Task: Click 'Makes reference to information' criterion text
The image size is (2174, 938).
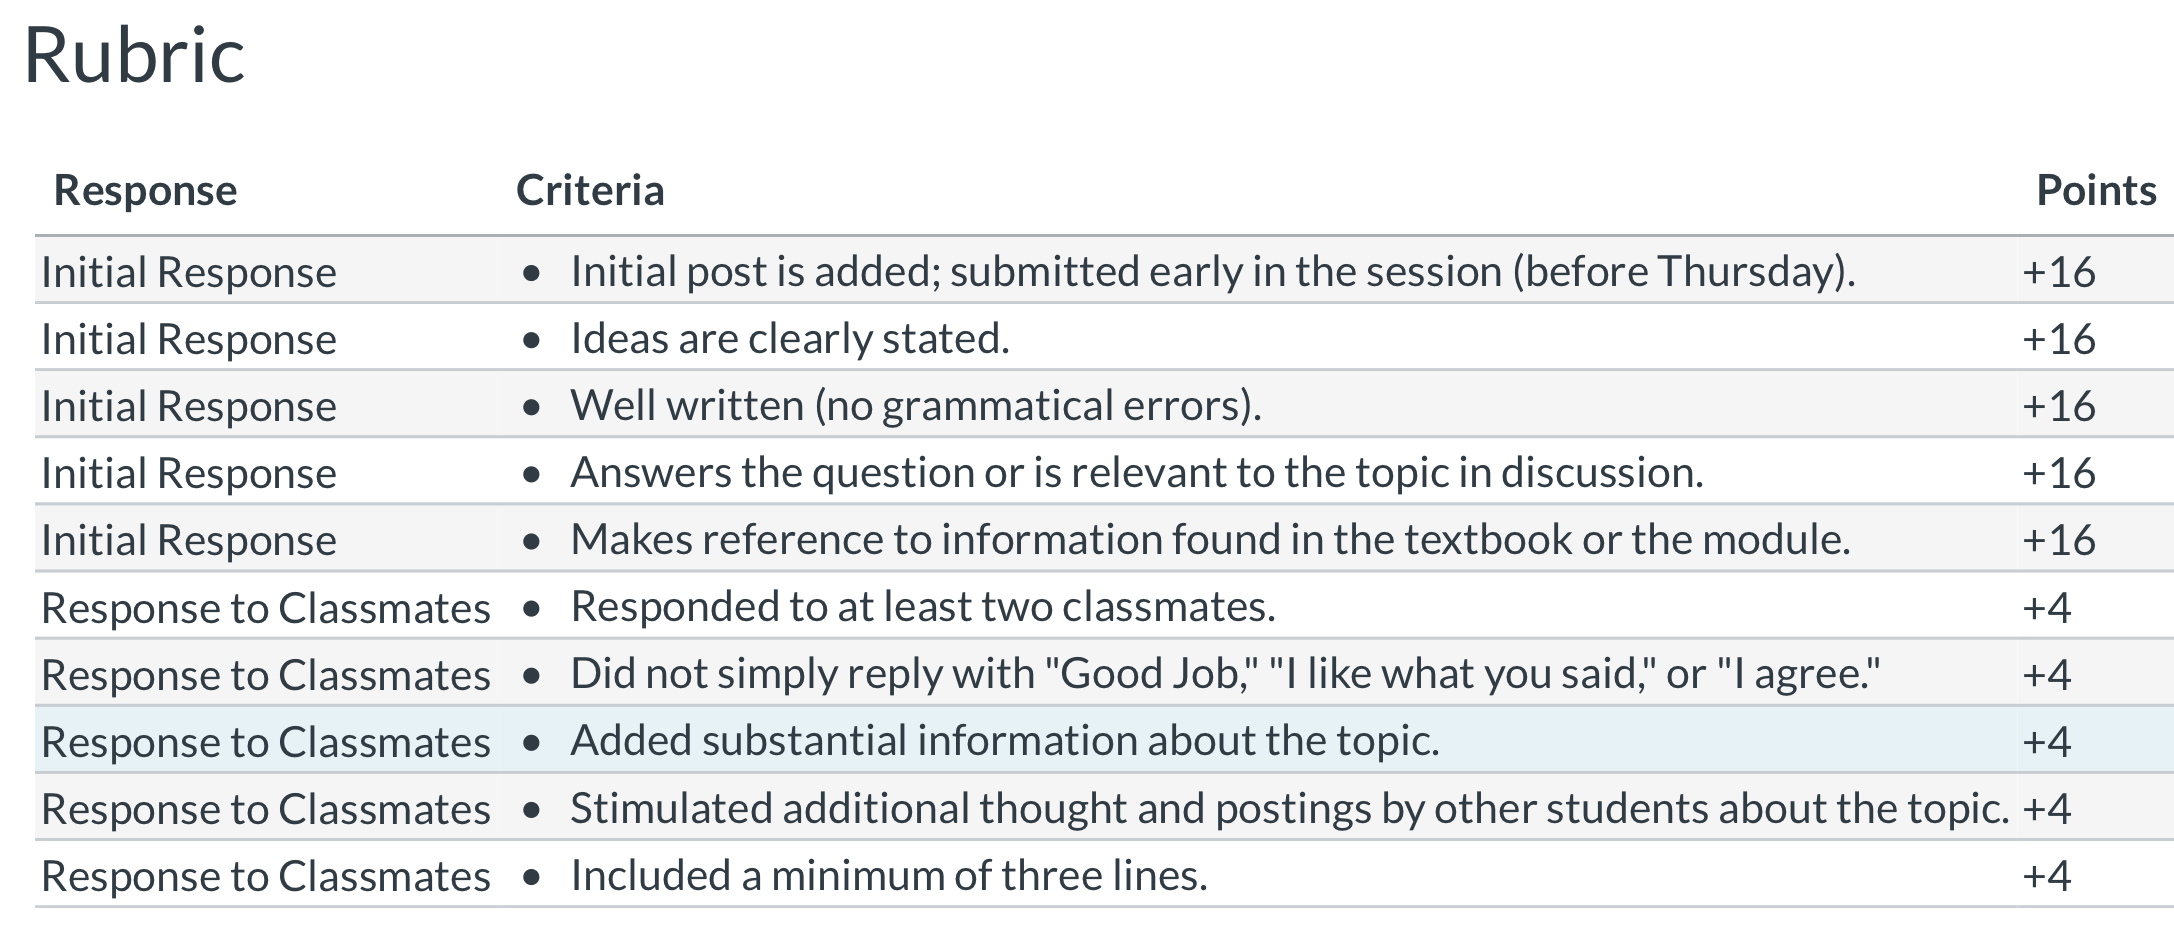Action: 1210,540
